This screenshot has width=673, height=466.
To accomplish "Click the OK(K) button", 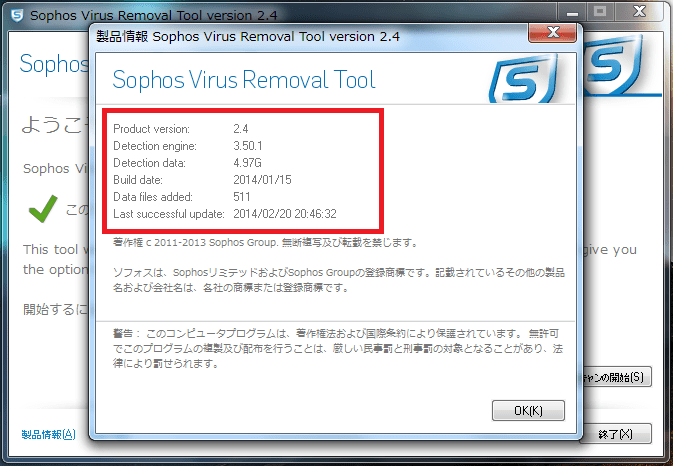I will [528, 411].
